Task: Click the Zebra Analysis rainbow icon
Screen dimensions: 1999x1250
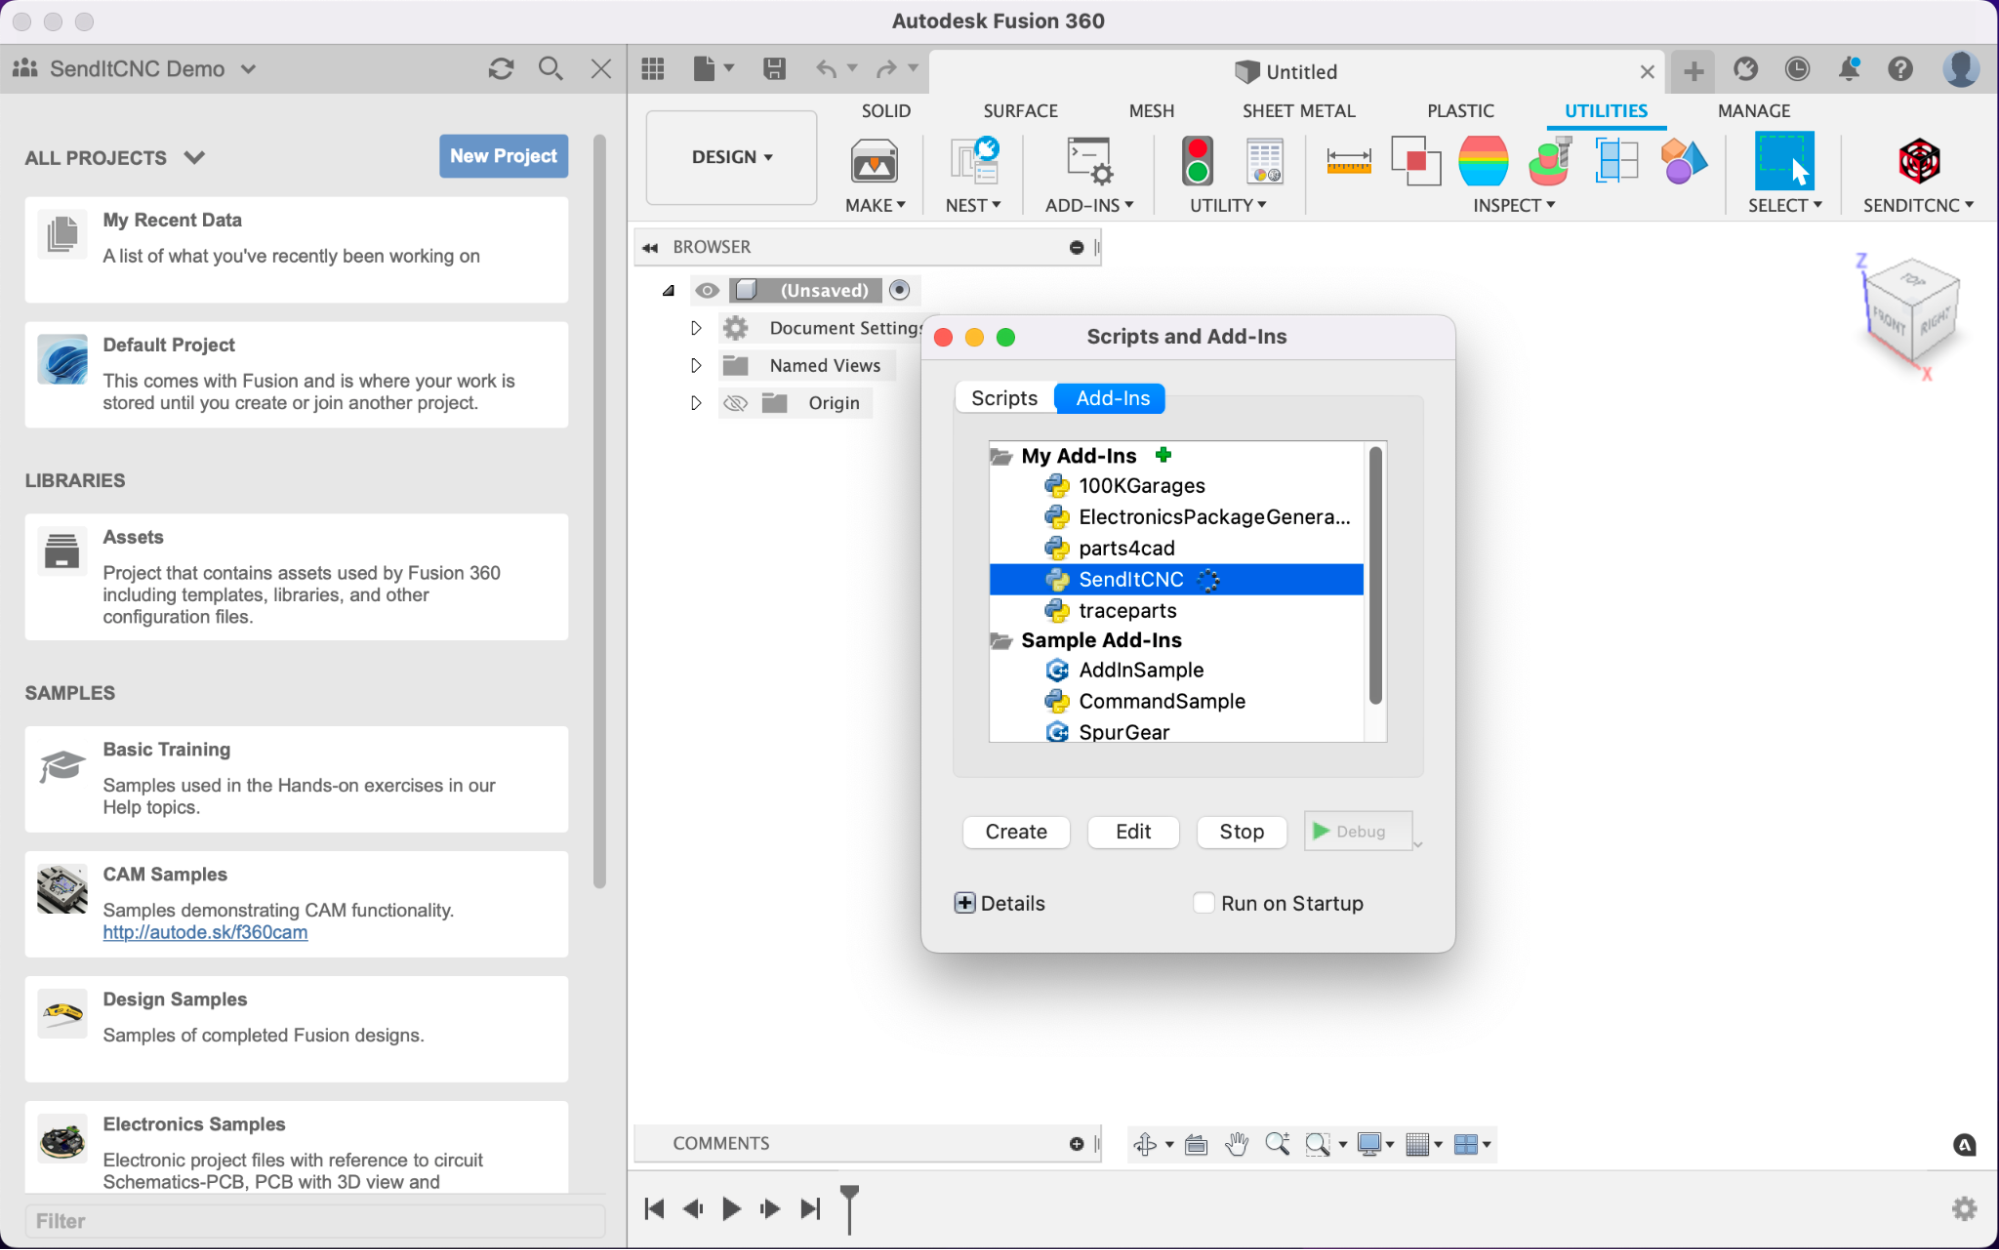Action: [x=1483, y=161]
